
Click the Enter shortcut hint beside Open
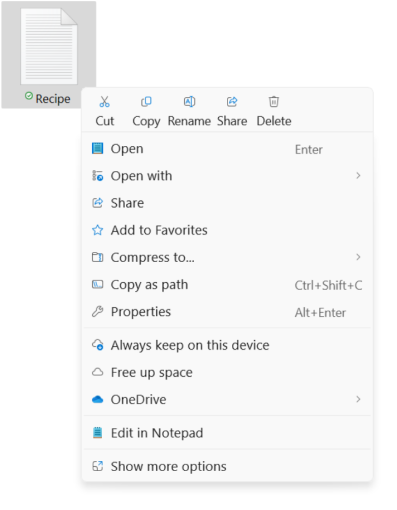tap(309, 150)
